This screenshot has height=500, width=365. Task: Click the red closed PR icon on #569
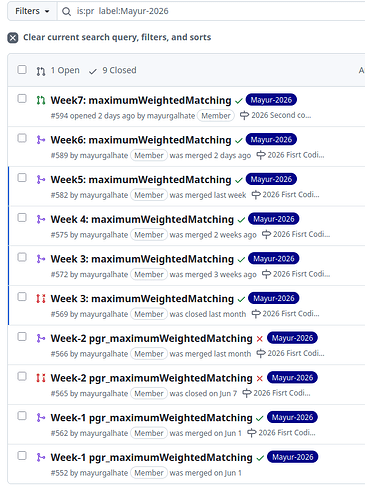41,298
